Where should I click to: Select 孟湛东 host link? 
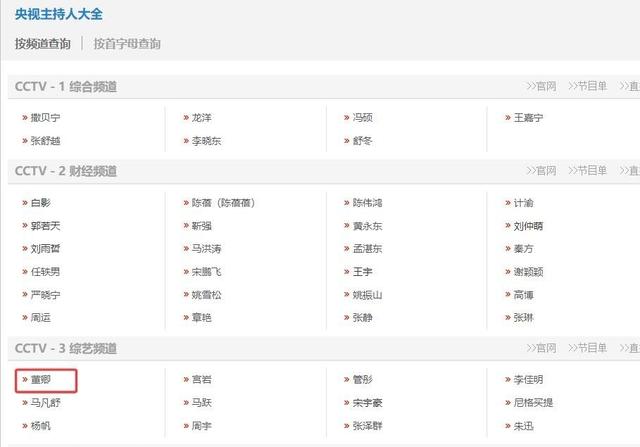[x=367, y=249]
